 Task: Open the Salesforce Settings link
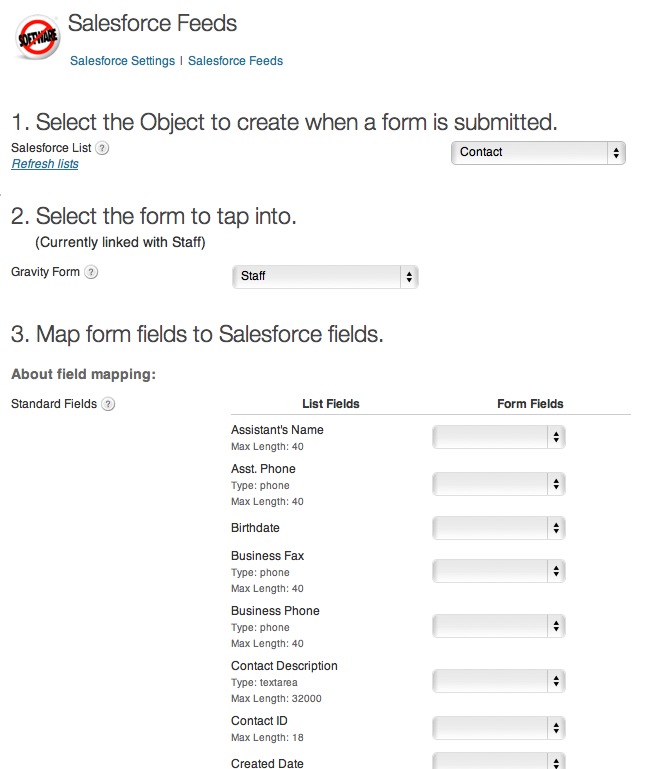[123, 61]
